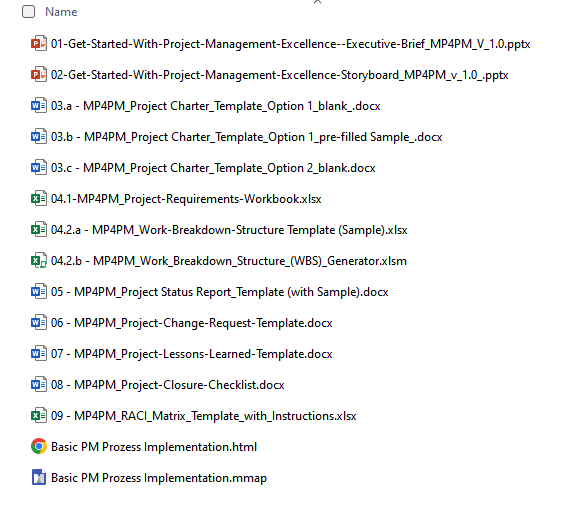Viewport: 578px width, 518px height.
Task: Click Chrome icon of Basic PM Prozess Implementation.html
Action: click(39, 446)
